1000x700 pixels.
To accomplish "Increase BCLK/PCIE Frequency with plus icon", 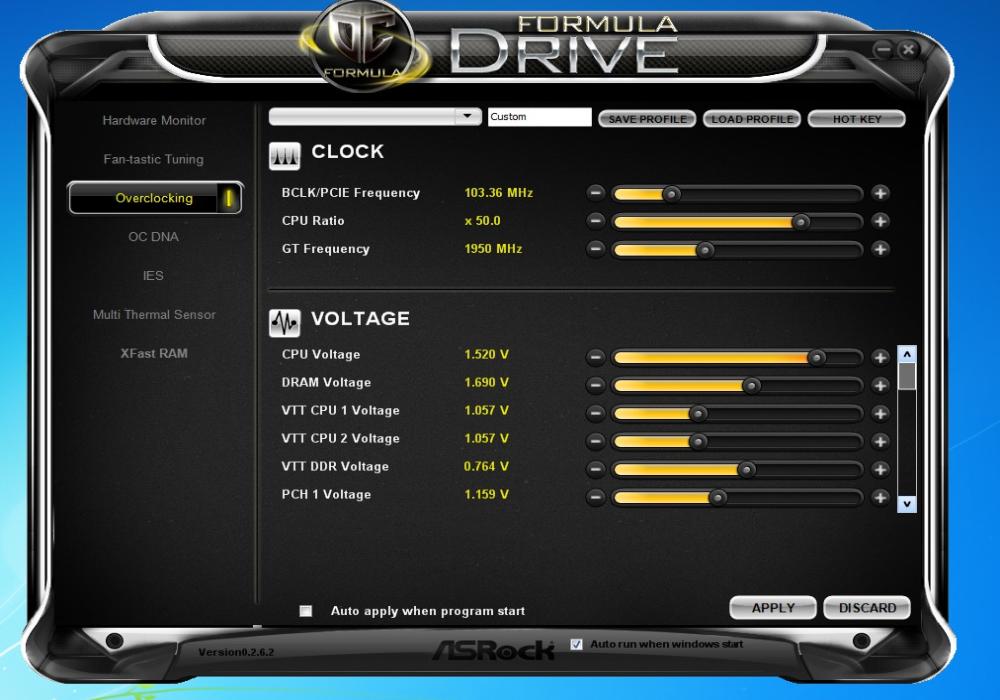I will [880, 193].
